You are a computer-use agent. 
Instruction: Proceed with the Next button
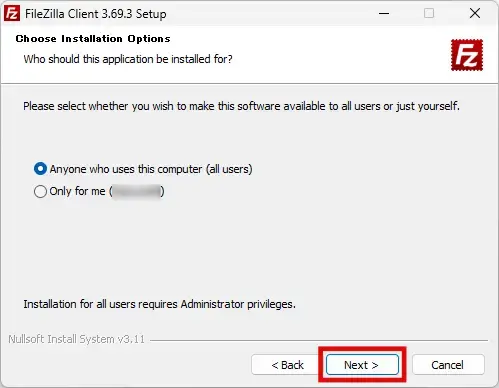tap(362, 365)
